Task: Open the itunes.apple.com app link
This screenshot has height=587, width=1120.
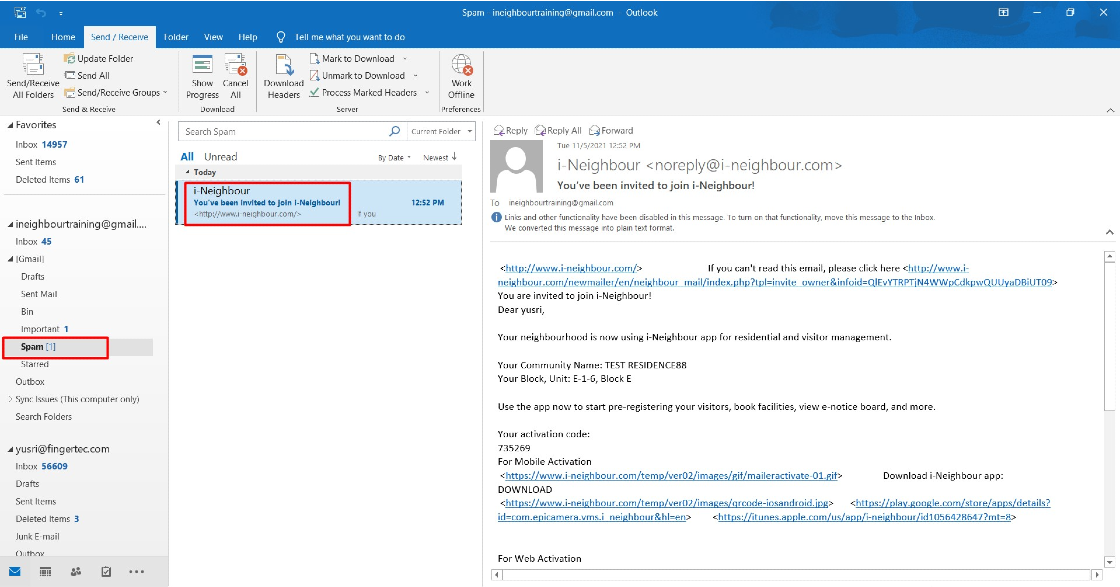Action: tap(864, 517)
